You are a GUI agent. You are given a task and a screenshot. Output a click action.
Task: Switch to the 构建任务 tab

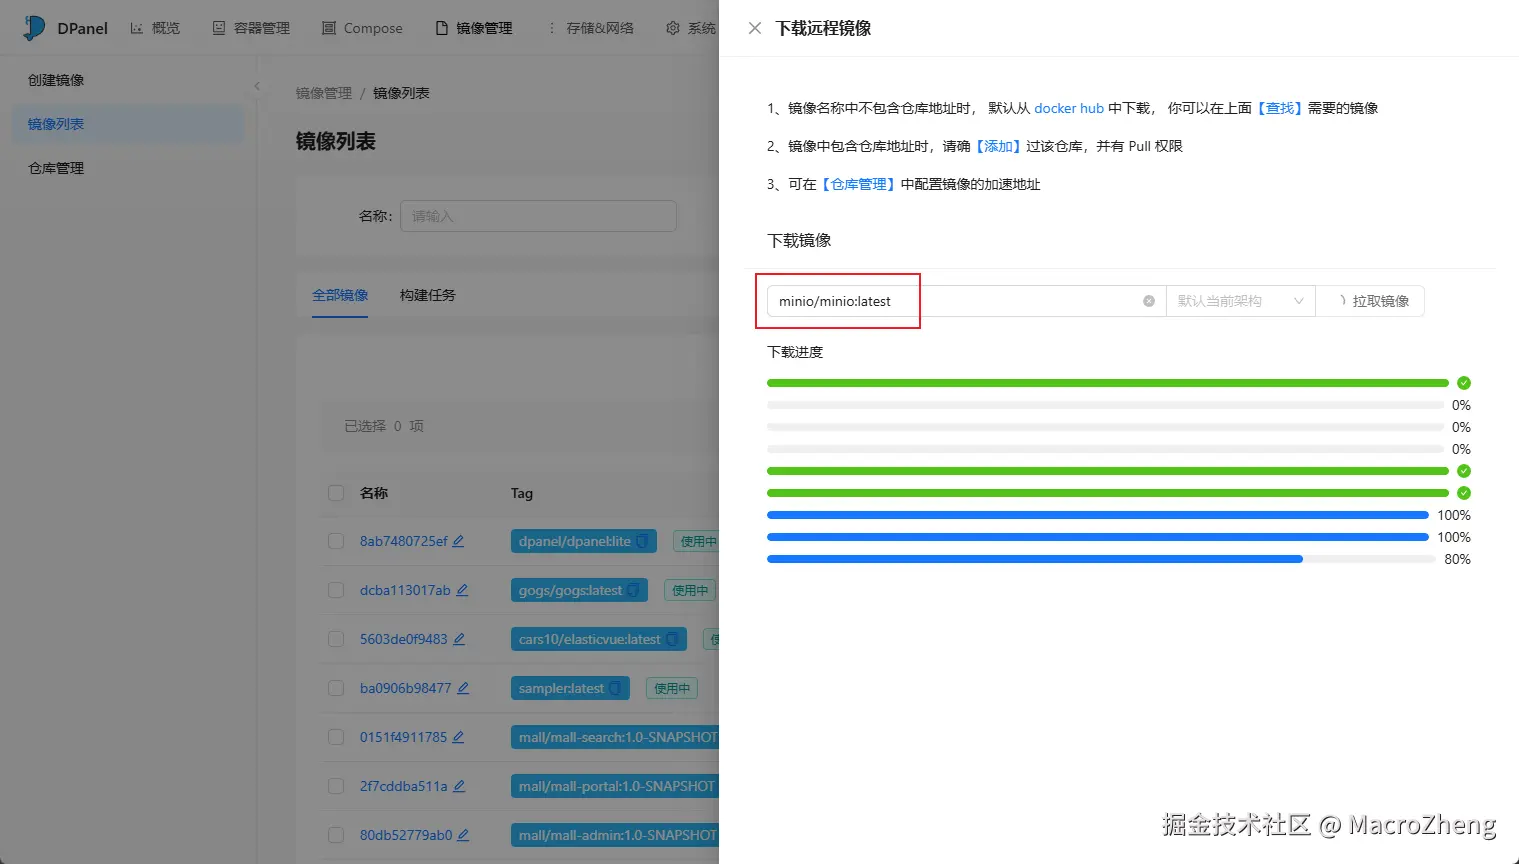(x=428, y=295)
